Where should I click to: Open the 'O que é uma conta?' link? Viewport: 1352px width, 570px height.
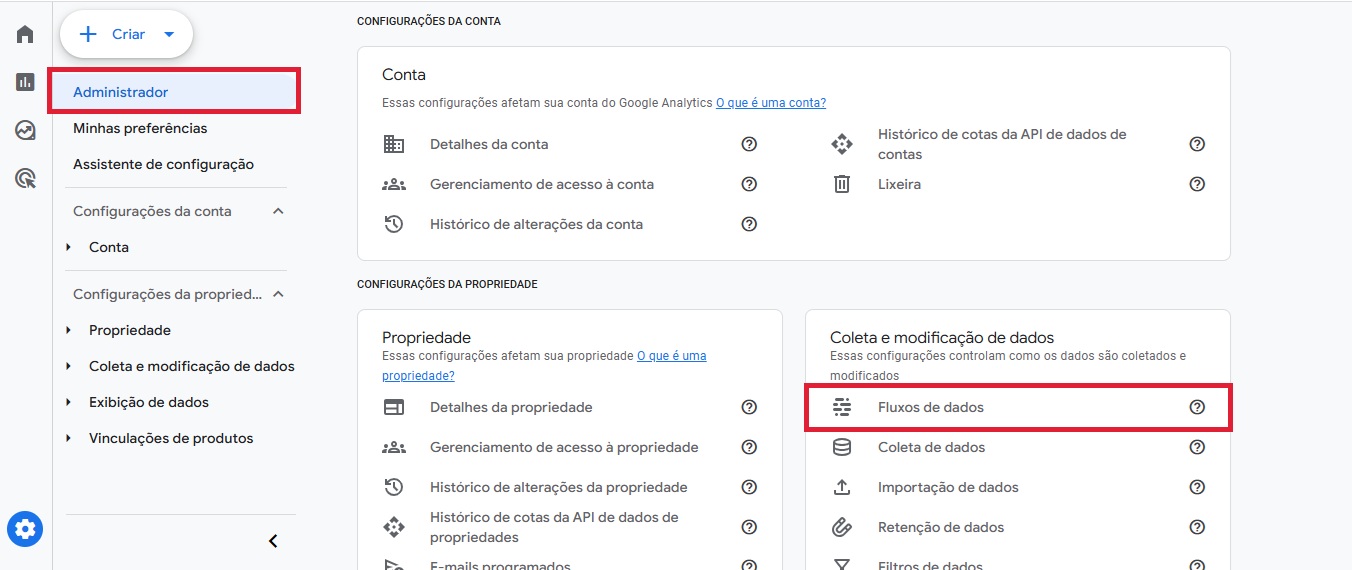point(771,103)
